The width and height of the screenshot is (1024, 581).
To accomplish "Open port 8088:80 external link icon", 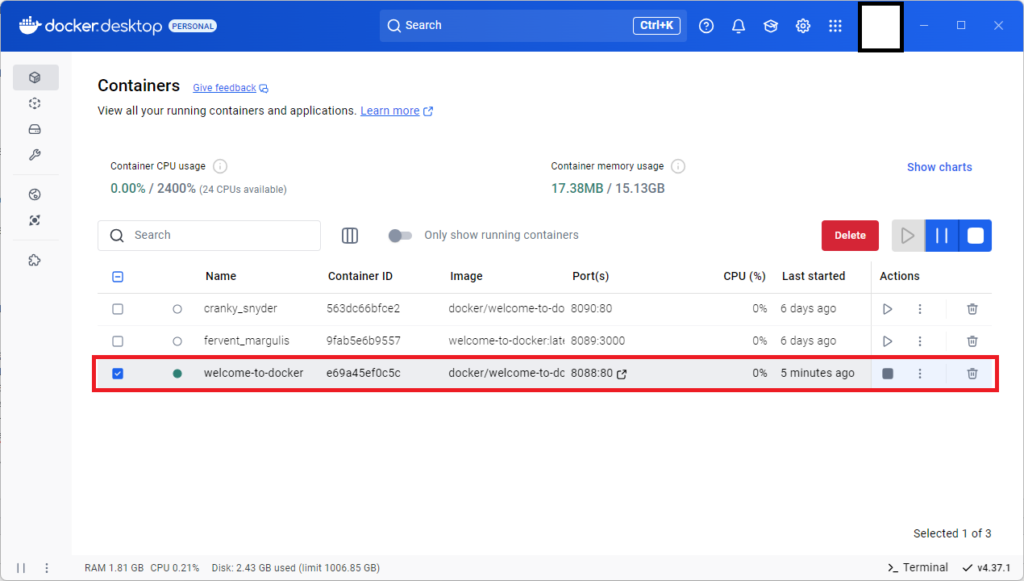I will (622, 374).
